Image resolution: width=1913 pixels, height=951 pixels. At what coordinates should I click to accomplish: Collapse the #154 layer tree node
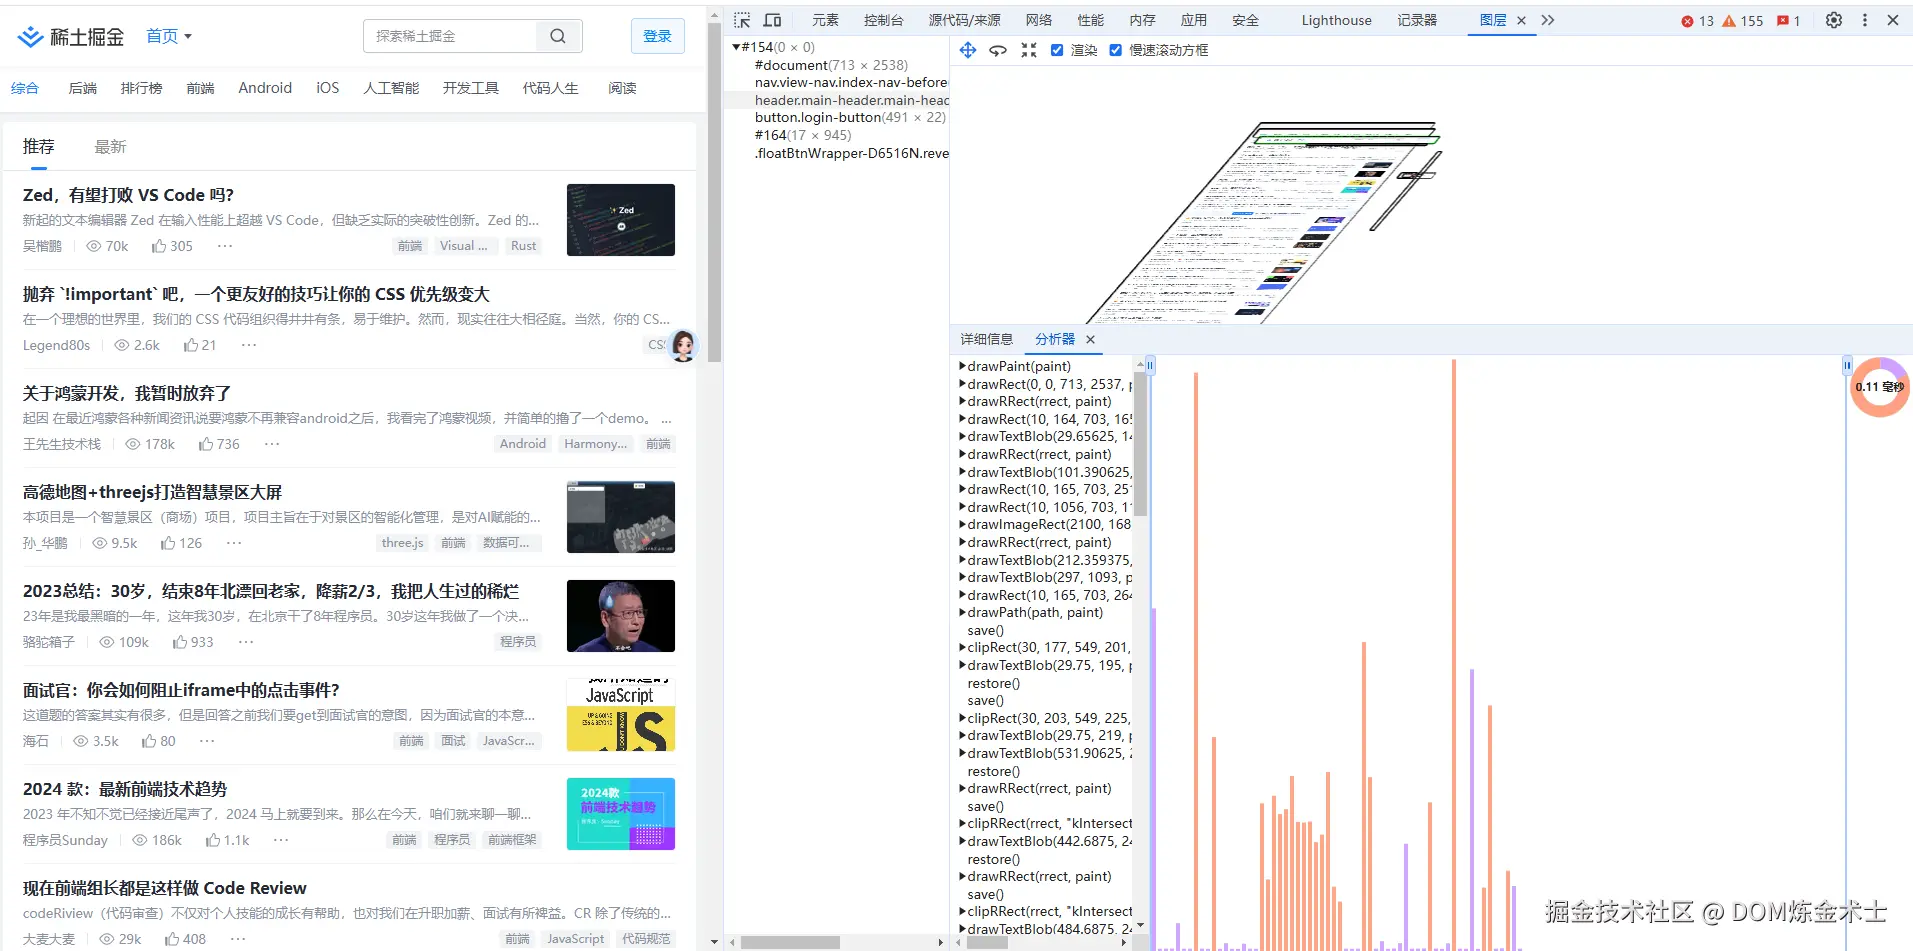pos(736,47)
